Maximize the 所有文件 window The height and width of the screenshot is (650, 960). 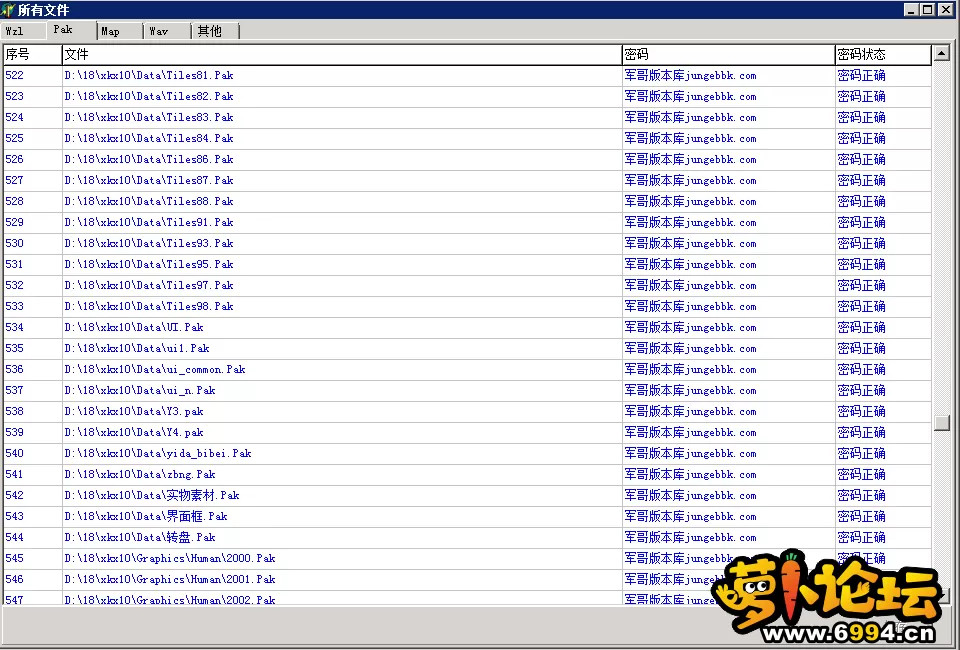pos(928,10)
